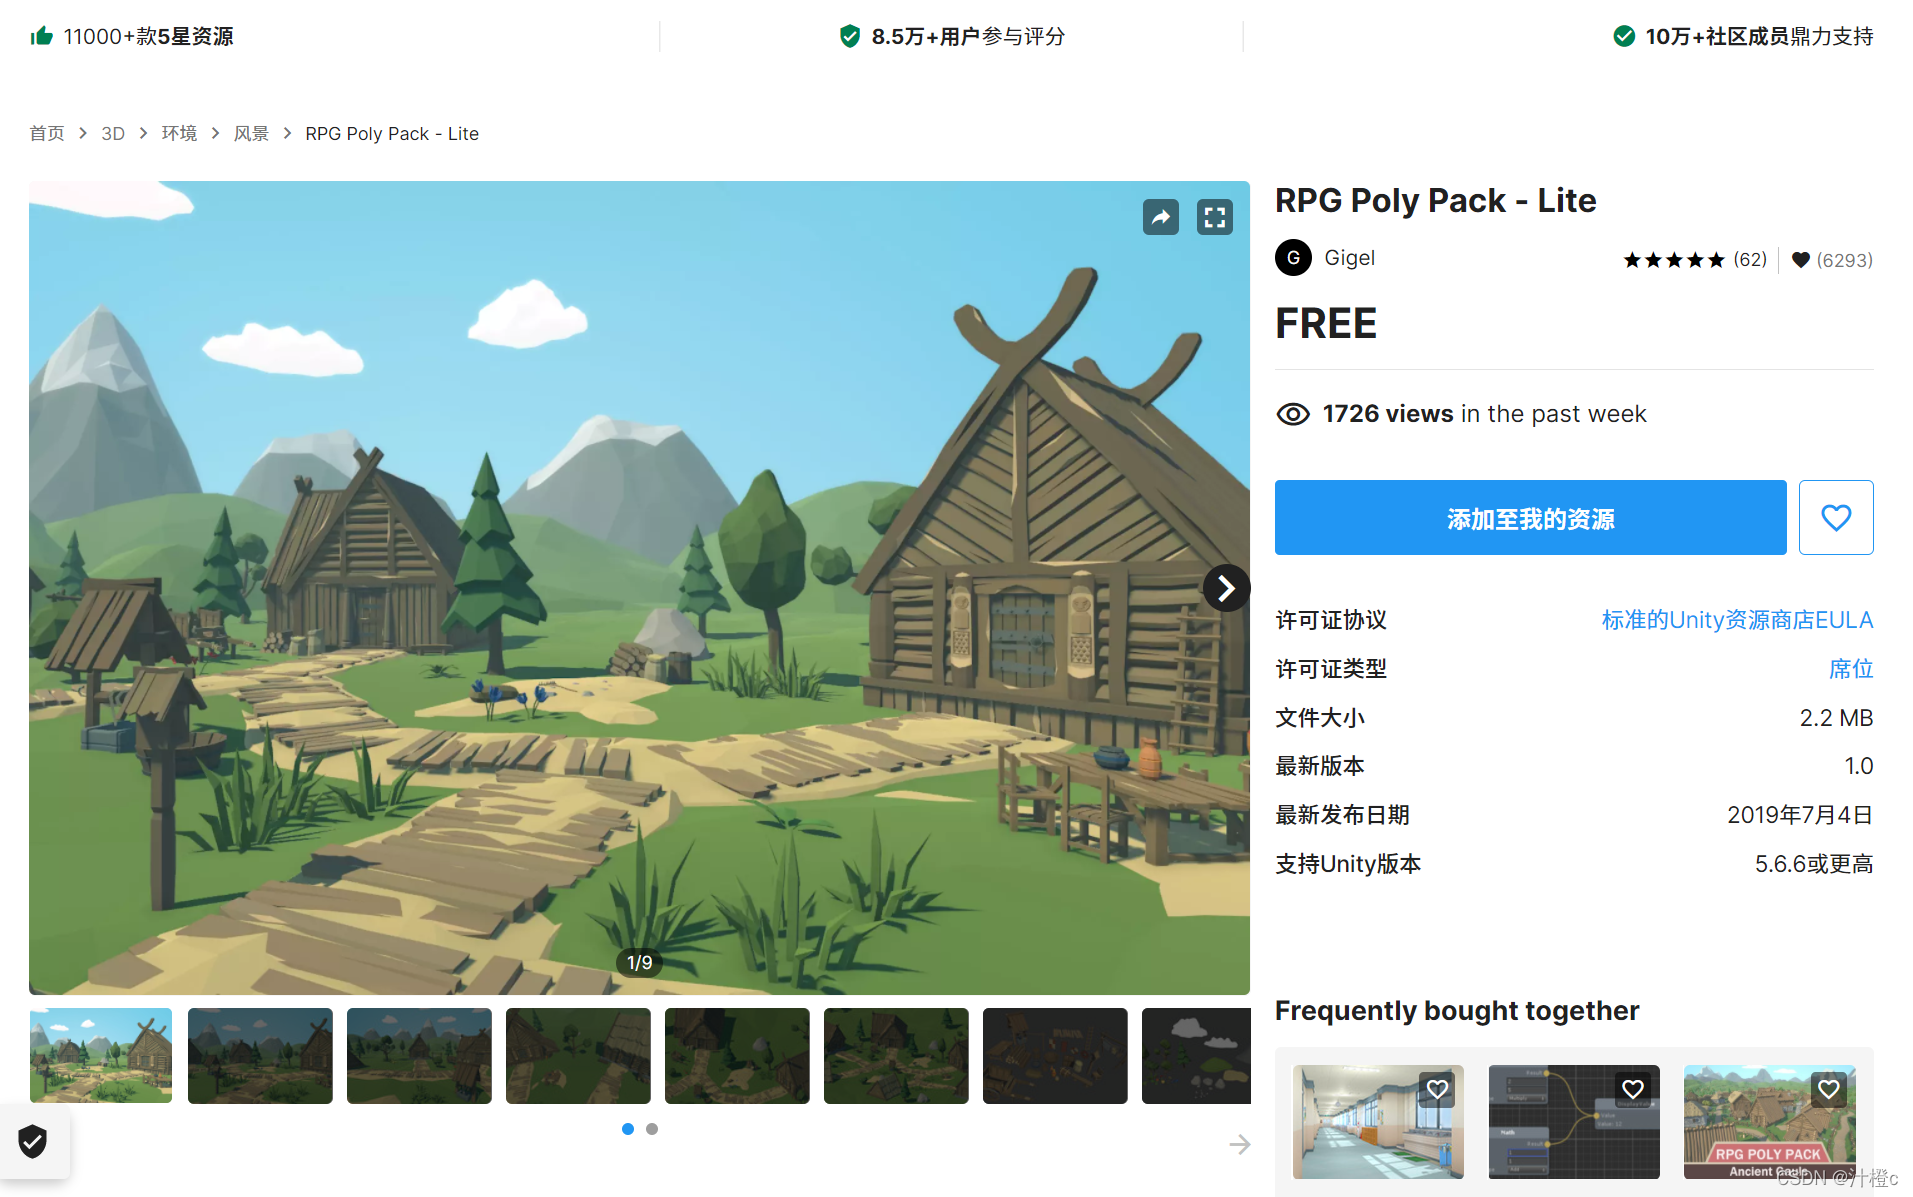Viewport: 1913px width, 1197px height.
Task: Open 标准的Unity资源商店EULA link
Action: point(1737,620)
